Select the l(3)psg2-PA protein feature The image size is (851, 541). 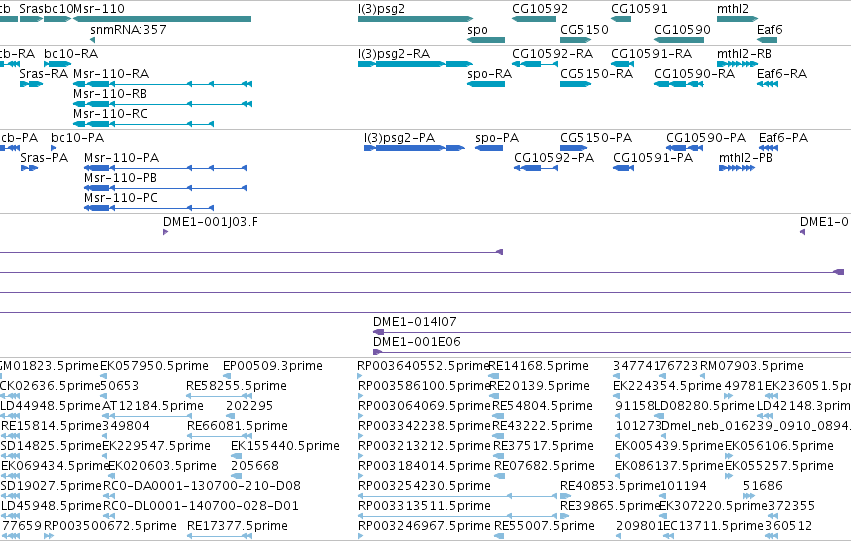(415, 148)
